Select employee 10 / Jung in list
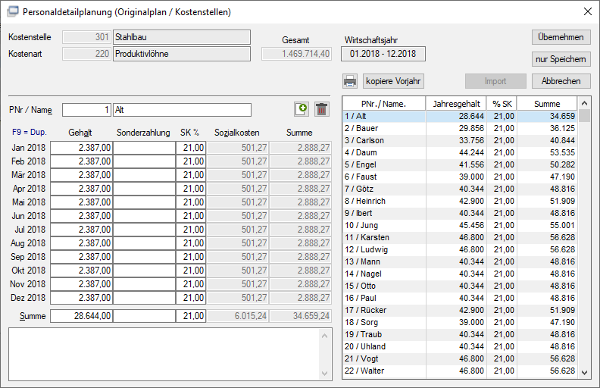Screen dimensions: 600x388 coord(460,225)
